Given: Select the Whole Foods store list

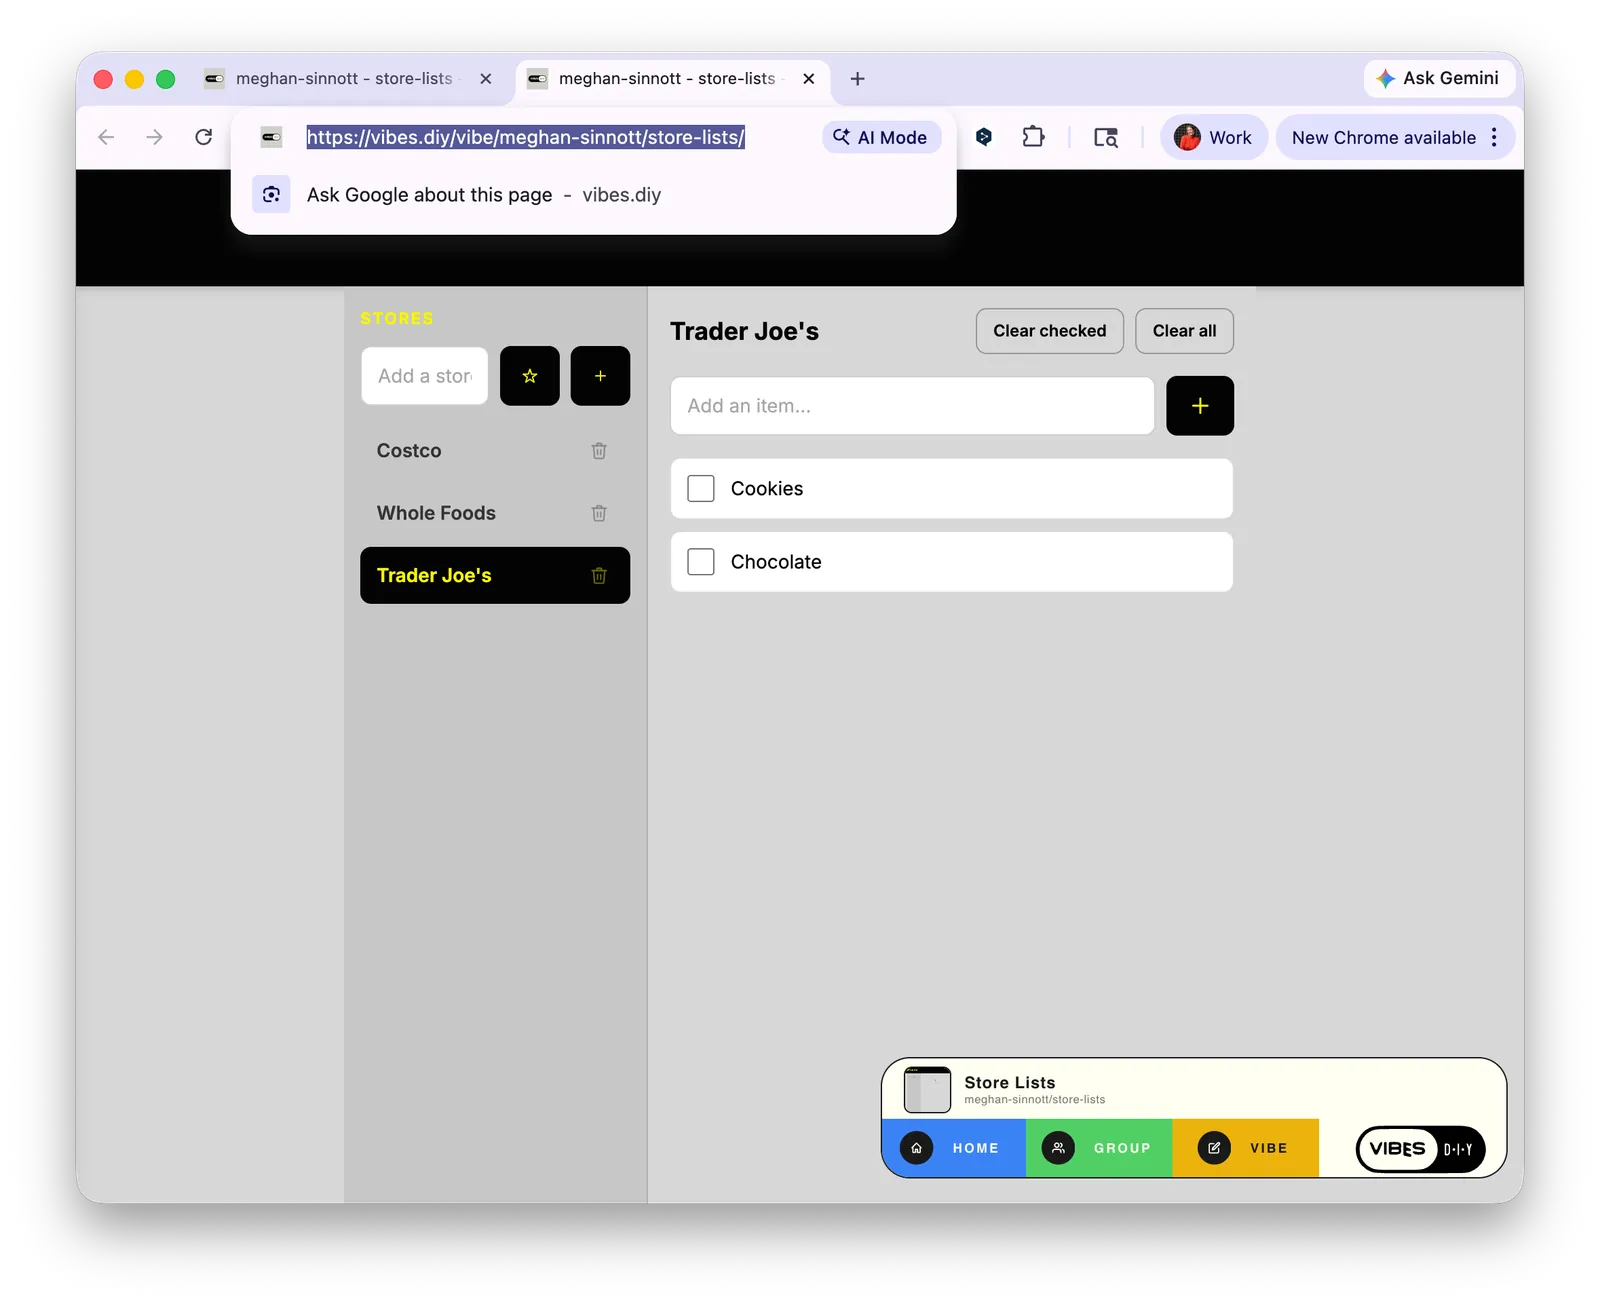Looking at the screenshot, I should 495,513.
